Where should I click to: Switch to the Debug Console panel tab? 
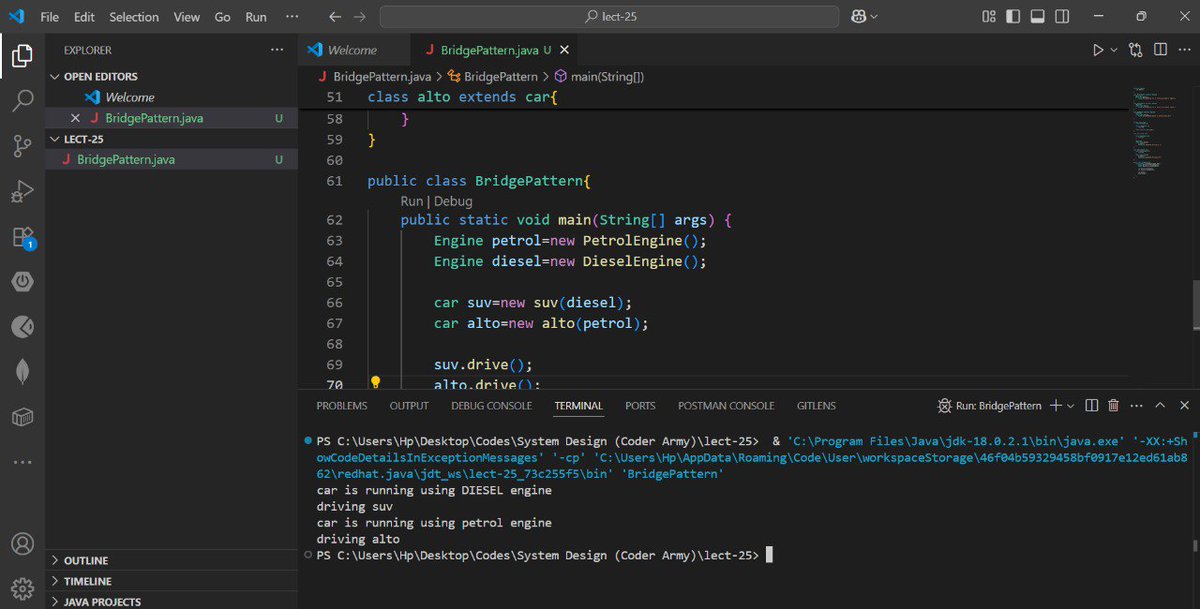491,406
